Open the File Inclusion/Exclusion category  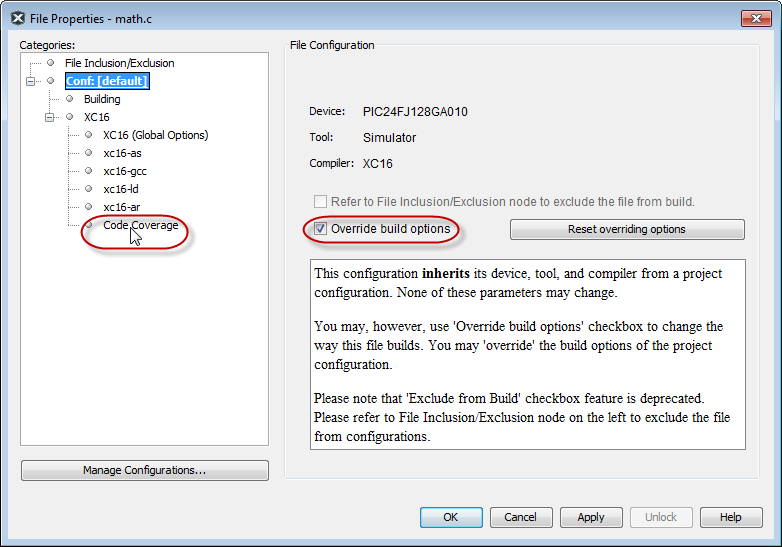tap(120, 63)
